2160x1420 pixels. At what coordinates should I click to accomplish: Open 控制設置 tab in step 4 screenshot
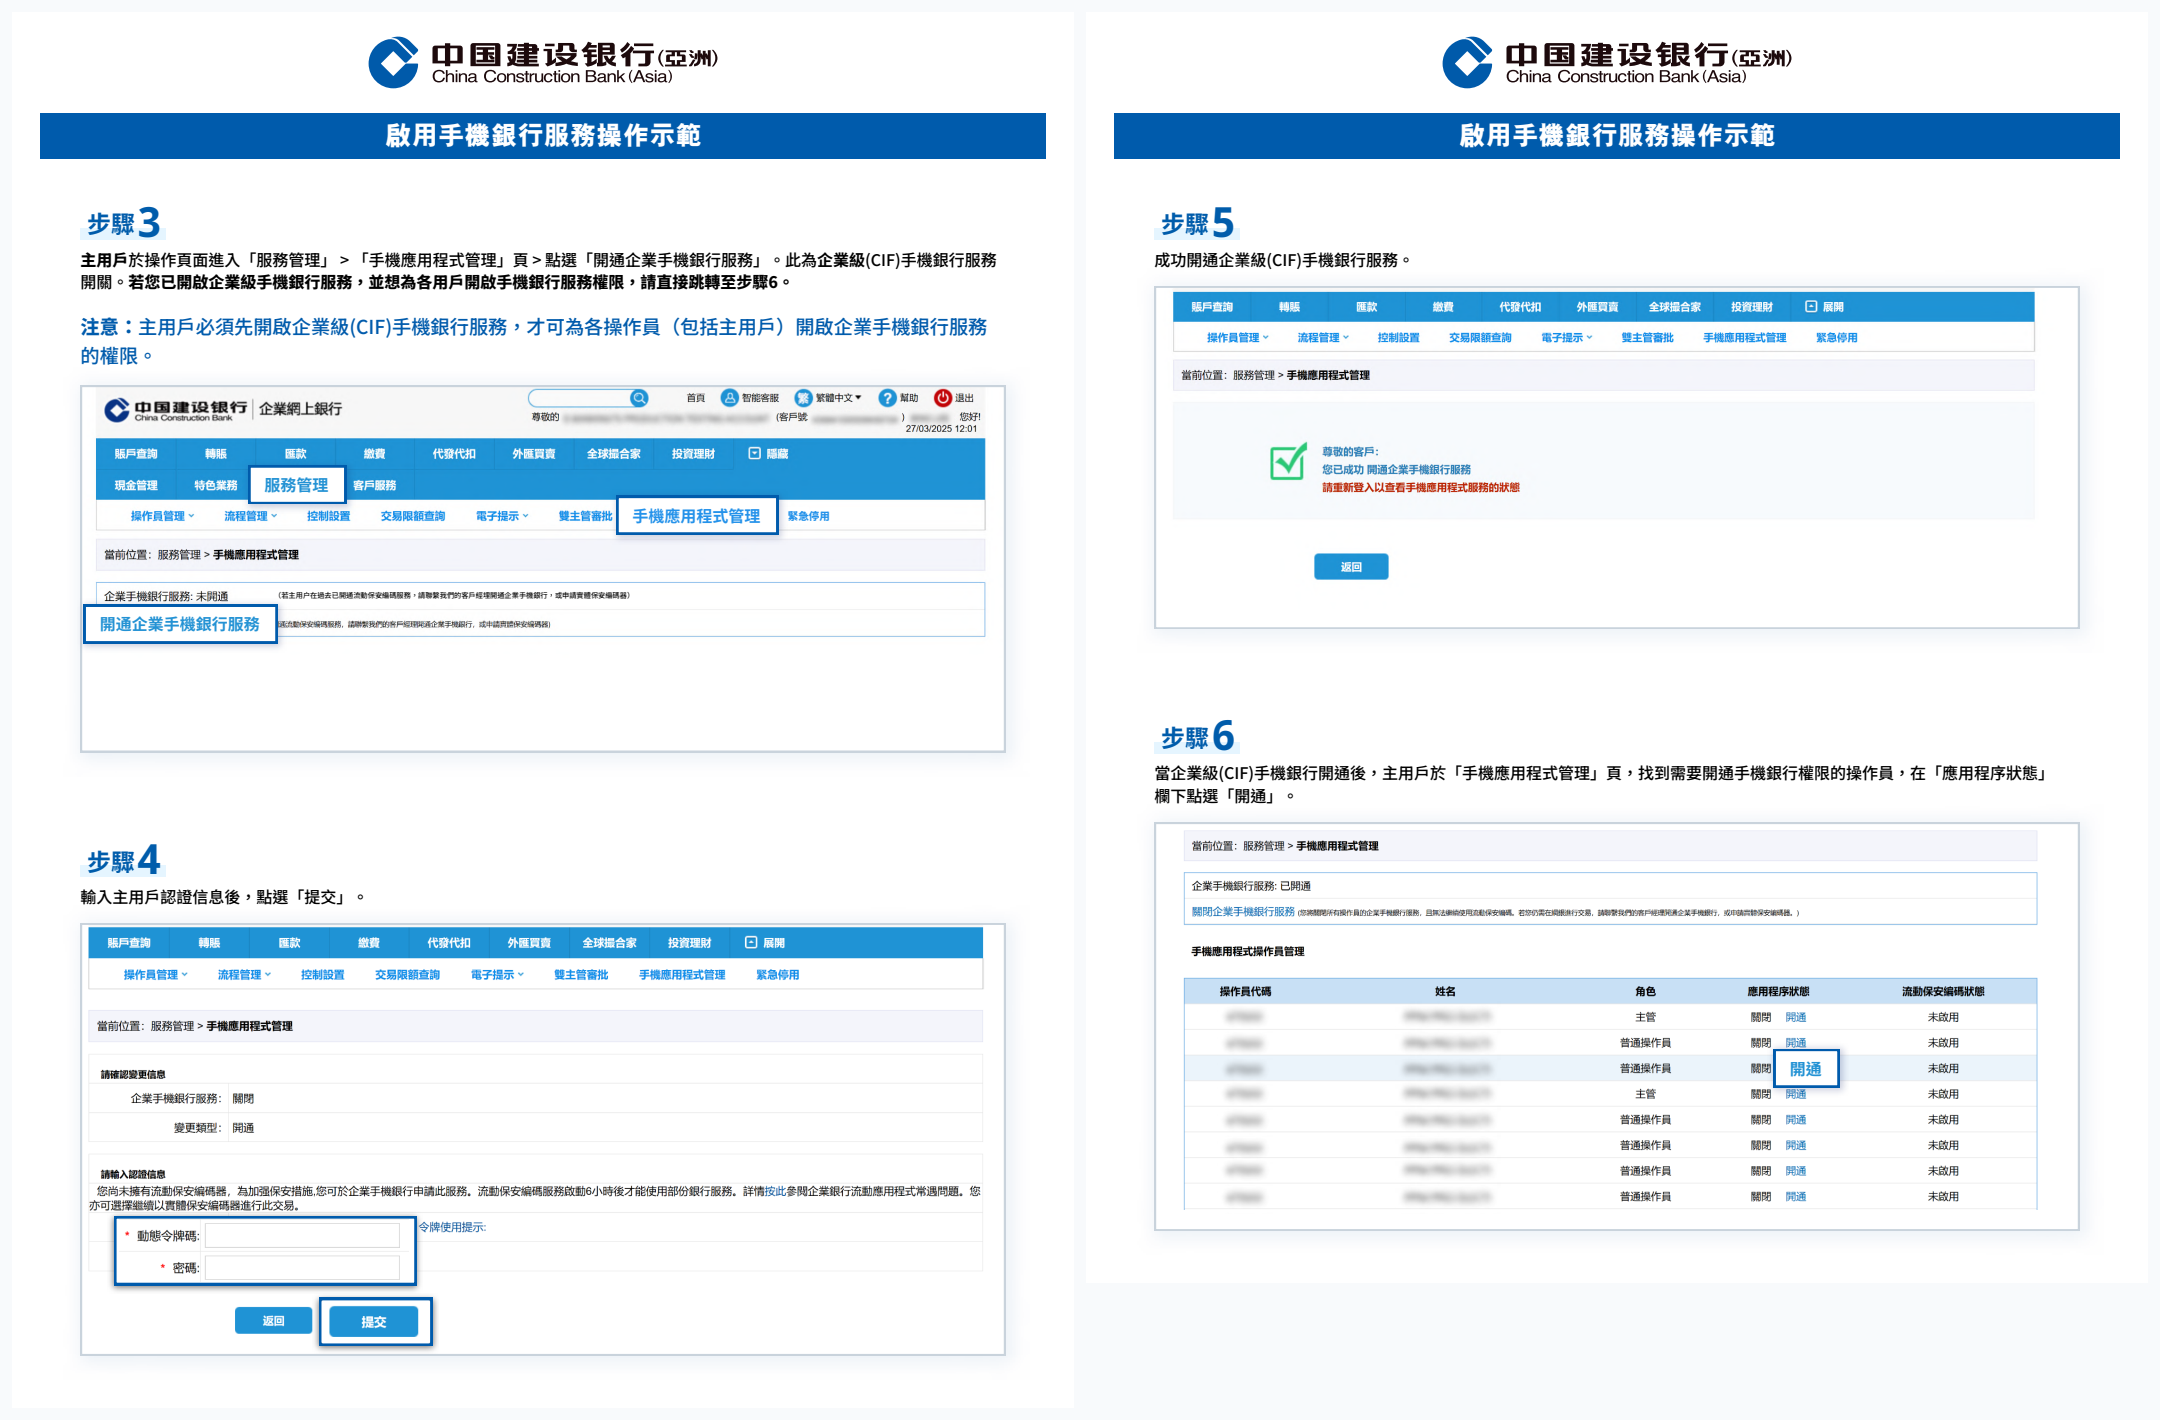click(x=323, y=975)
